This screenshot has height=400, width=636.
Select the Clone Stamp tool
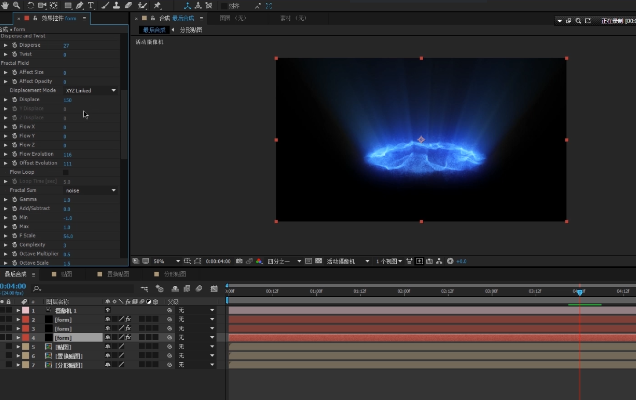pos(116,6)
